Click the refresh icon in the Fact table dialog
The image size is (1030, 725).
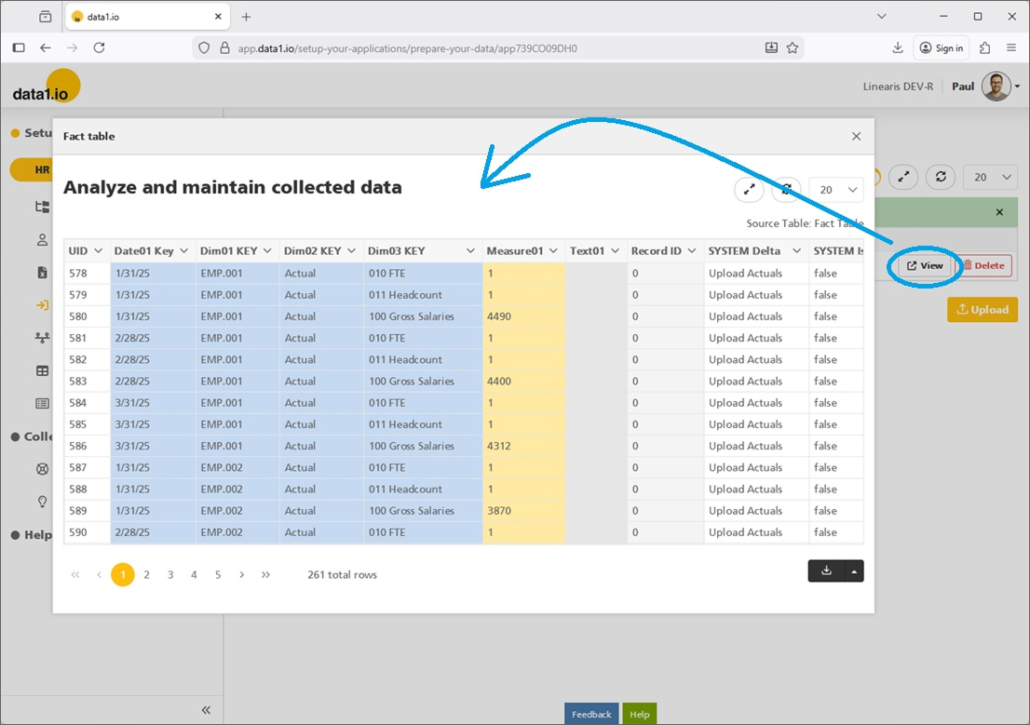tap(786, 189)
